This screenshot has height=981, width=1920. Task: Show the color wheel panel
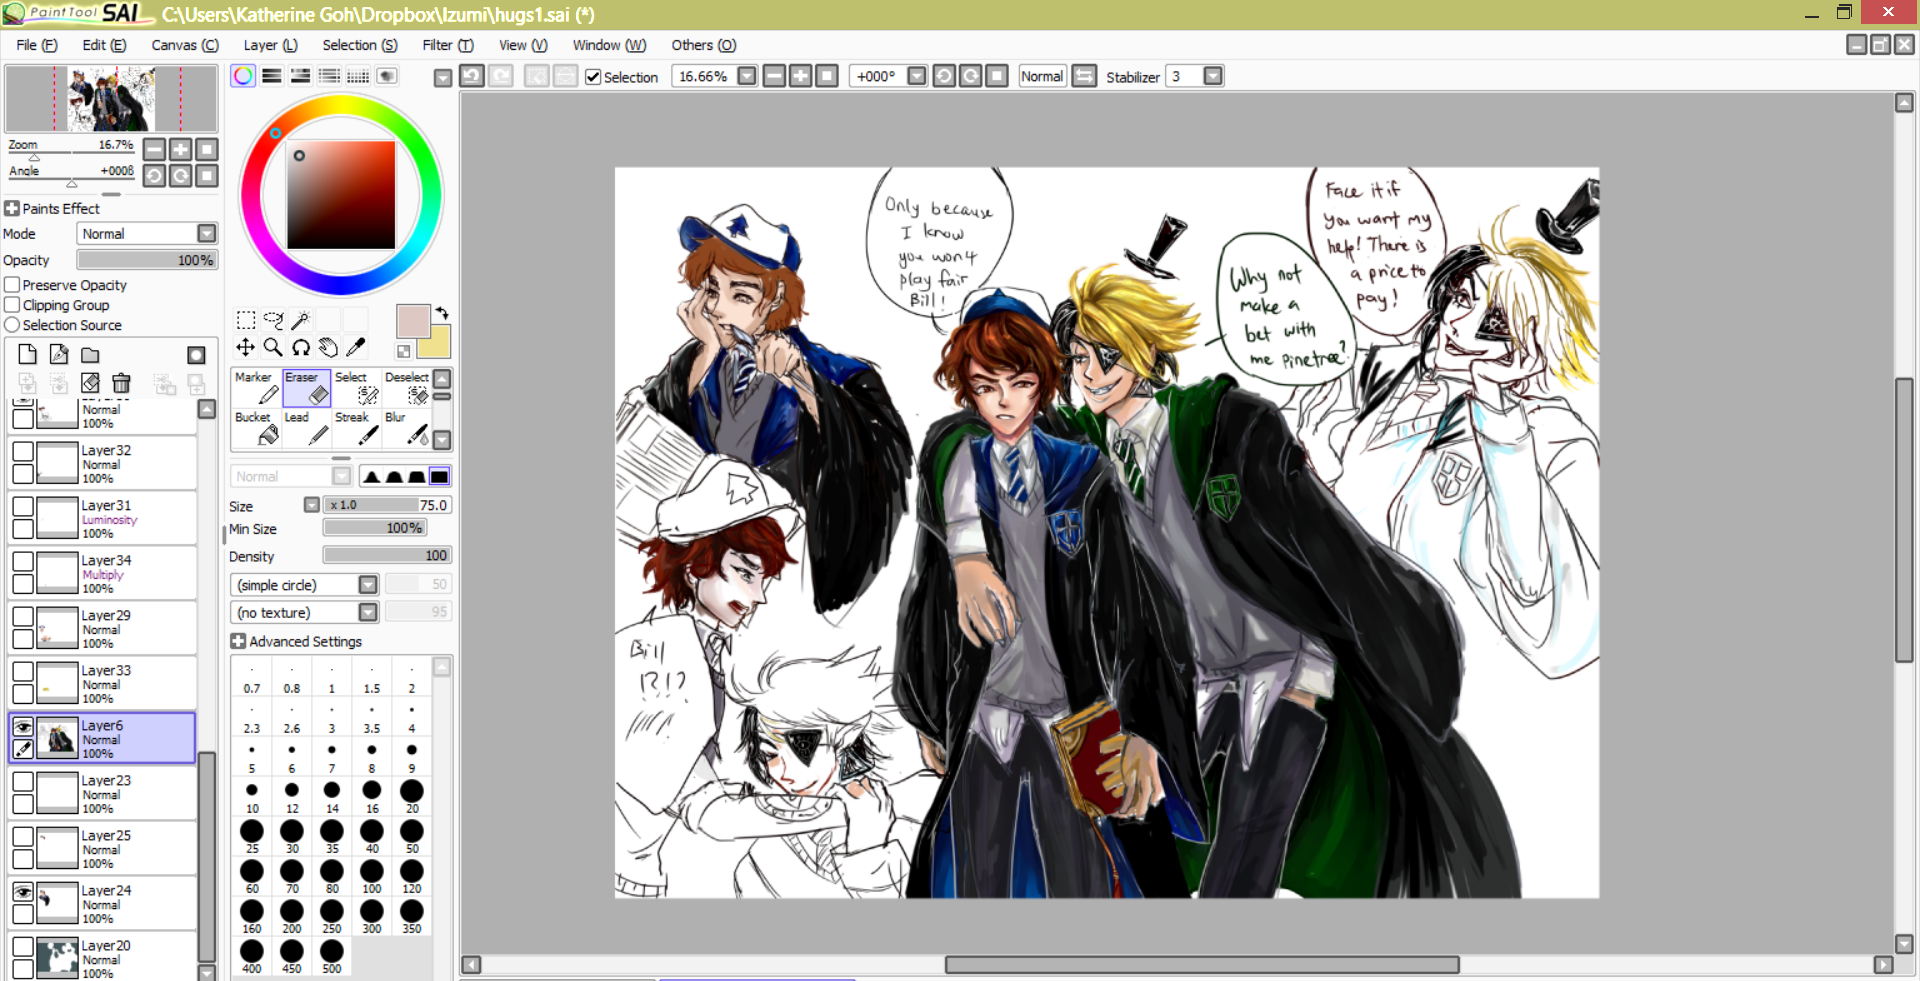(243, 76)
